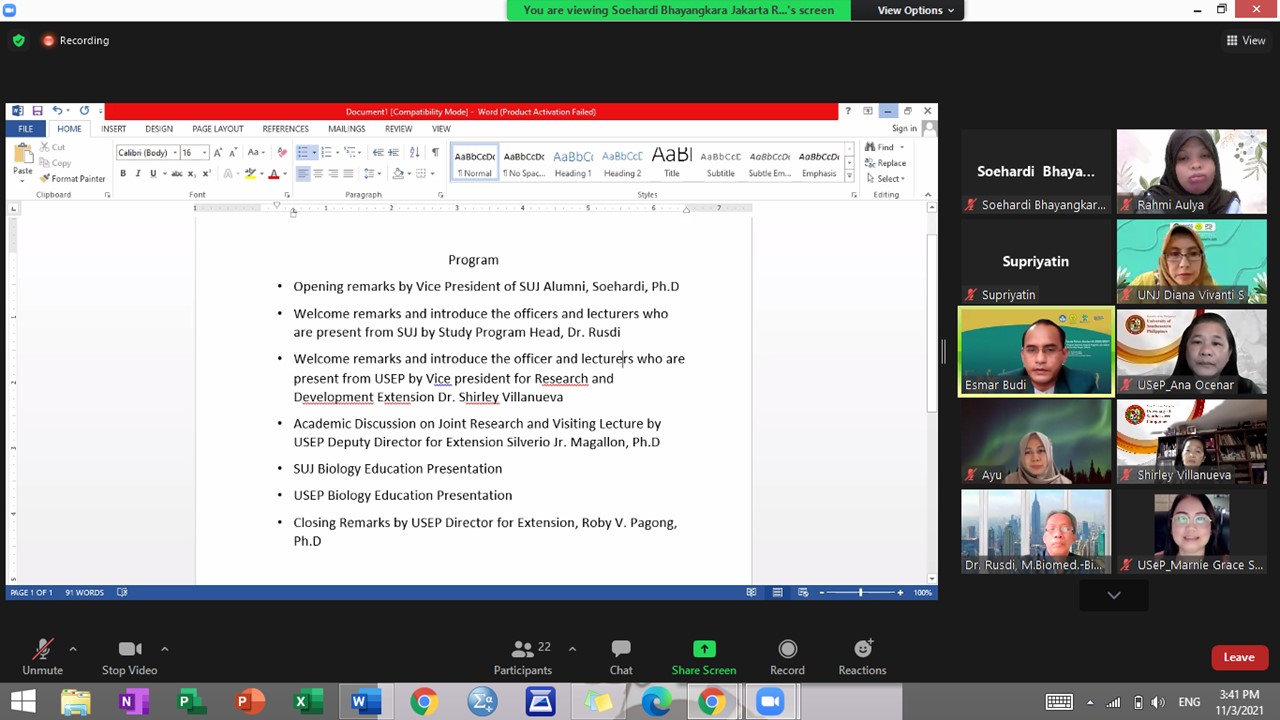Click the Format Painter tool
This screenshot has height=720, width=1280.
(72, 179)
